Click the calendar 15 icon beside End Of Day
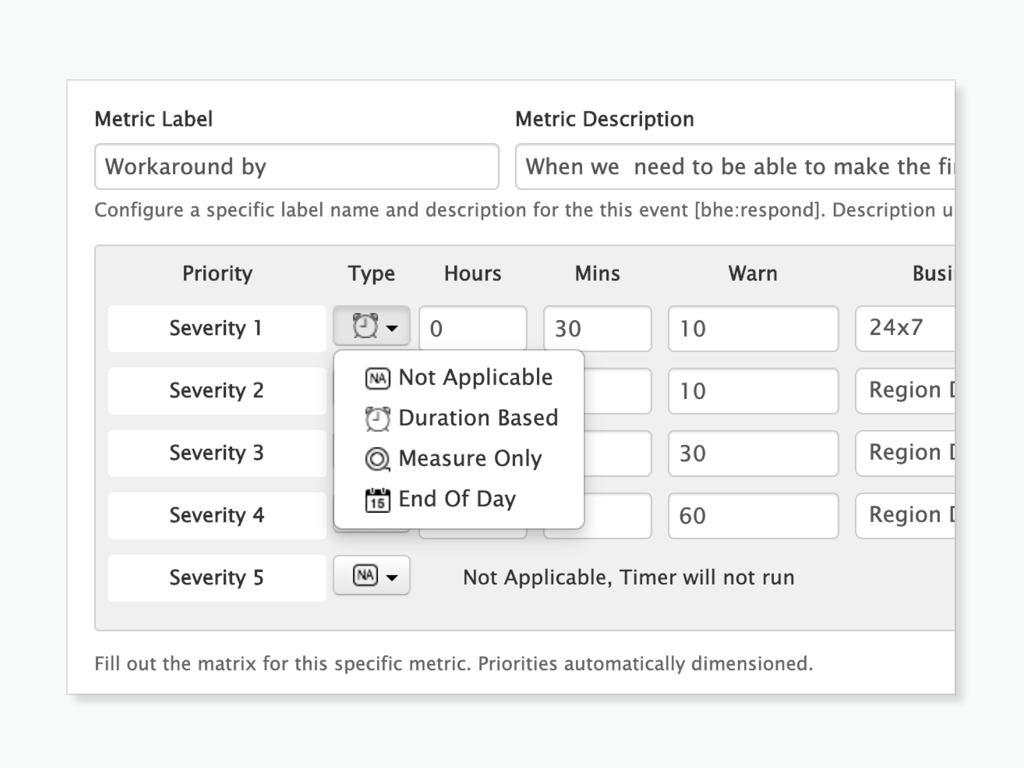The image size is (1024, 768). tap(377, 499)
